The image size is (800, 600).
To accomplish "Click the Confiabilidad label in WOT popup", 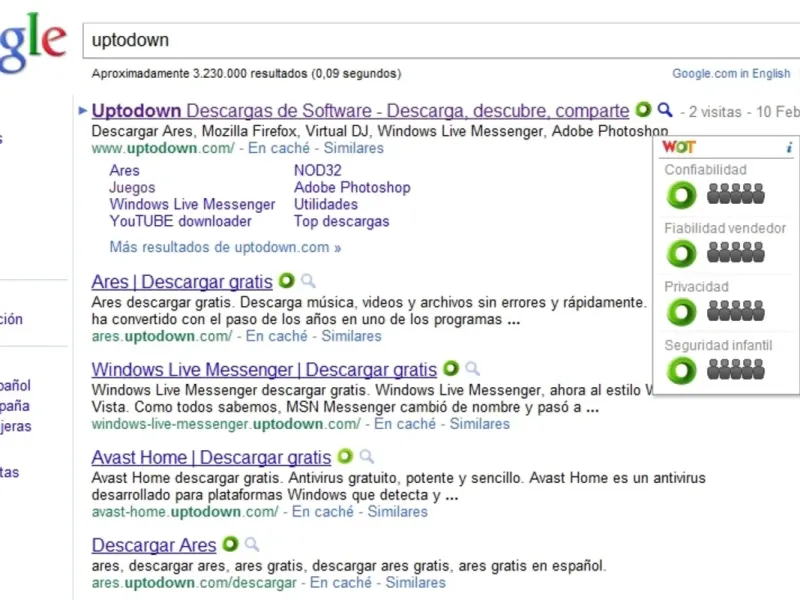I will [706, 169].
